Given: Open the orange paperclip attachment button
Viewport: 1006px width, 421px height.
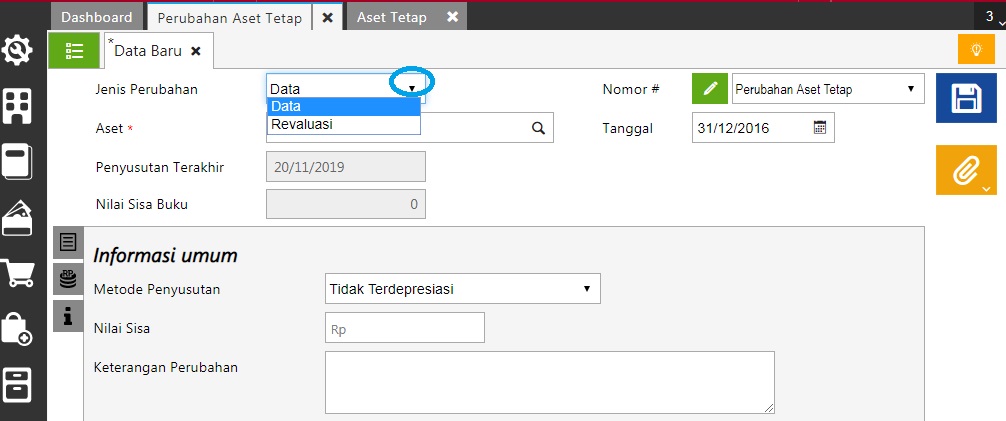Looking at the screenshot, I should pos(965,170).
